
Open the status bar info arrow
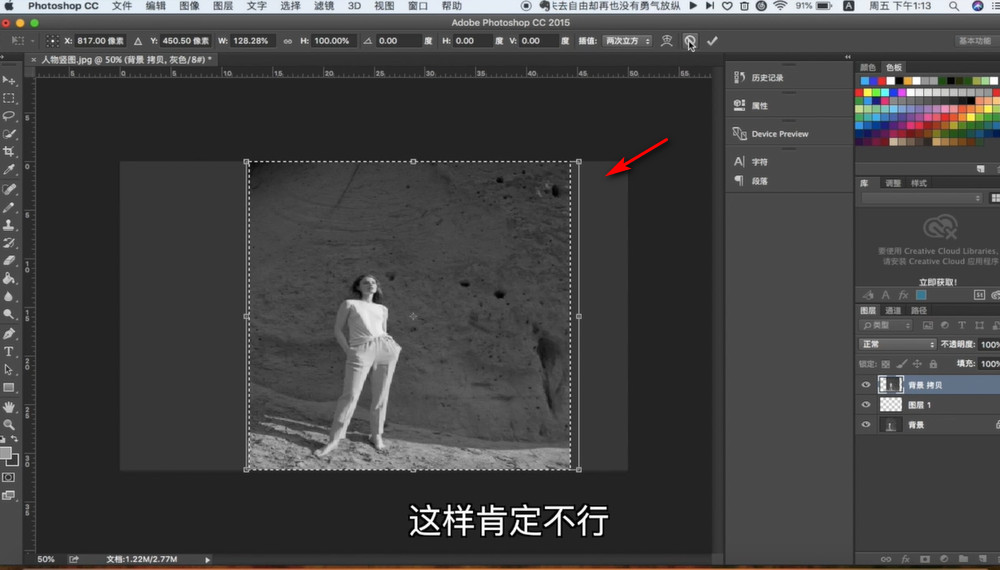(207, 560)
